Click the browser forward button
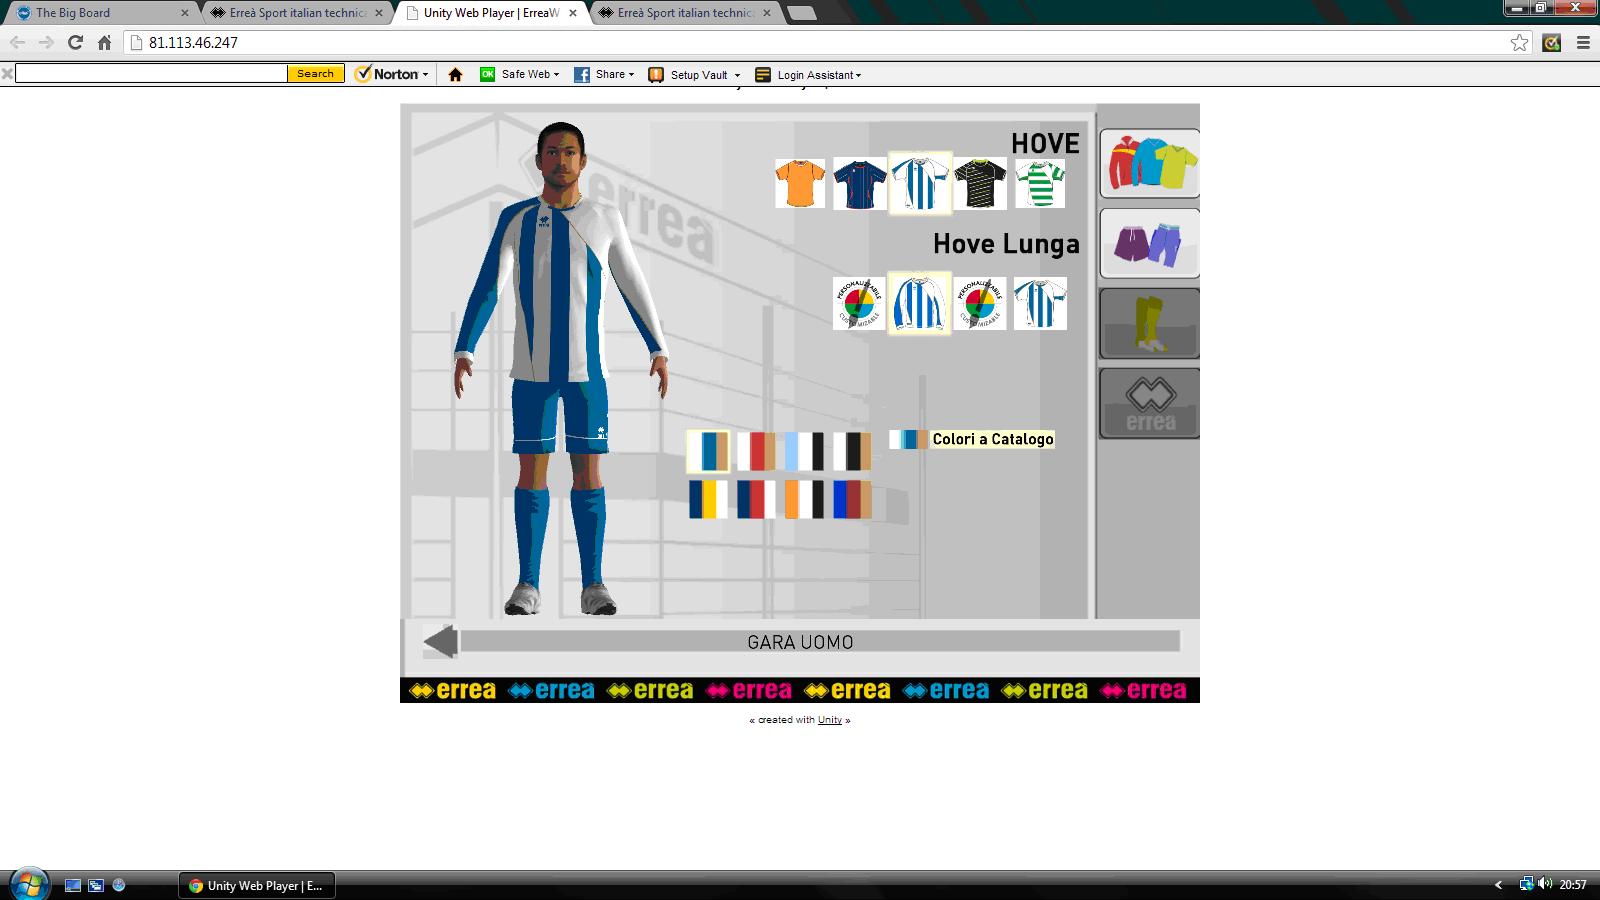Viewport: 1600px width, 900px height. [46, 42]
